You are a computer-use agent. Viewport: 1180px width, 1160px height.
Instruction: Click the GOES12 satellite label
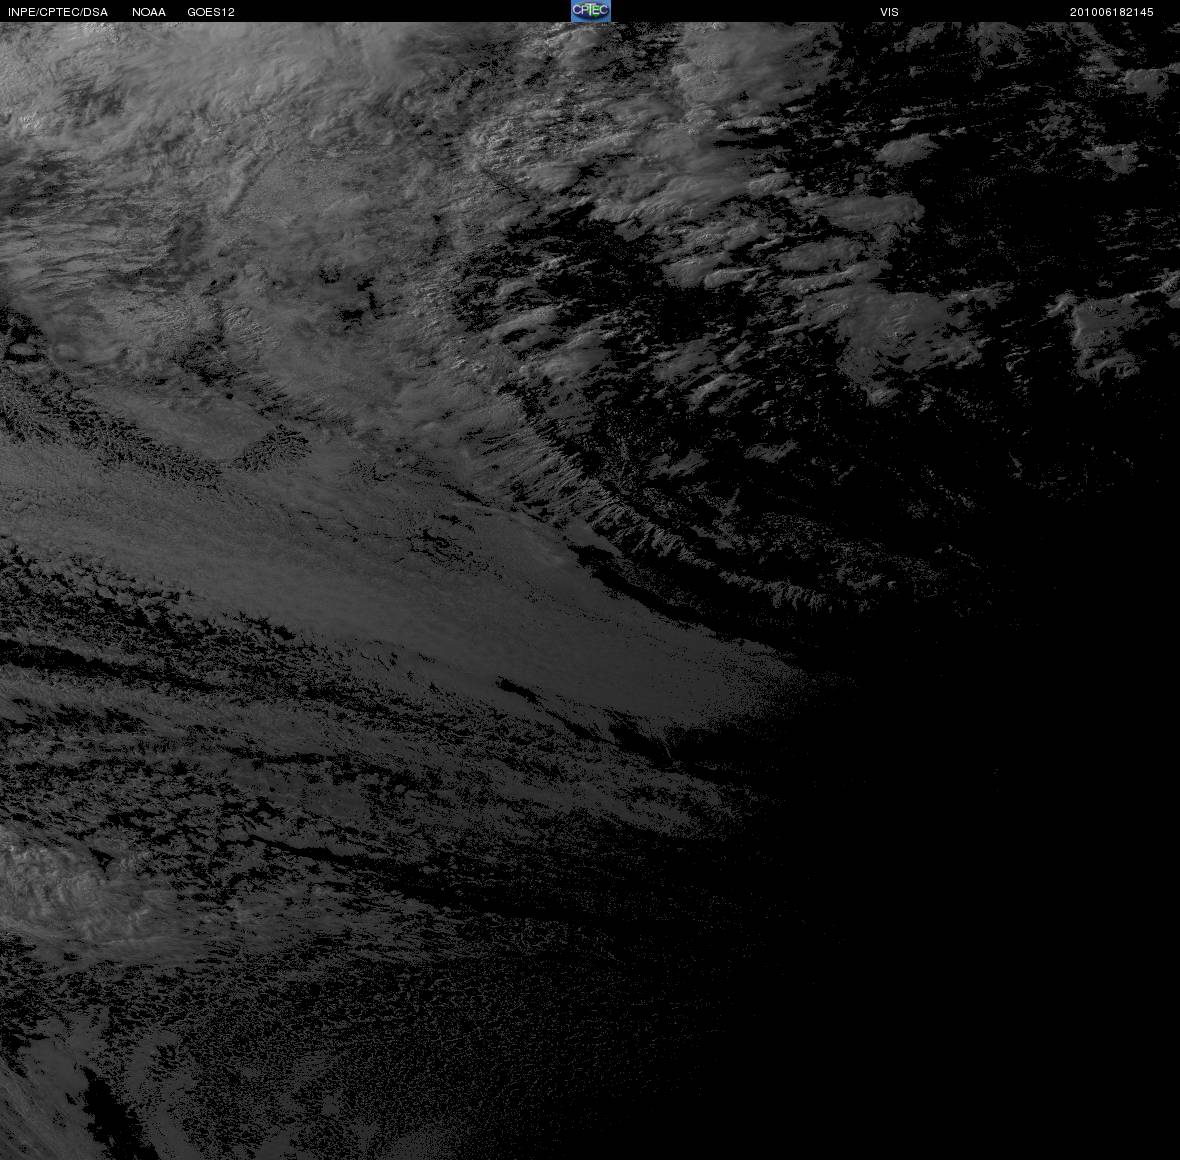[211, 12]
